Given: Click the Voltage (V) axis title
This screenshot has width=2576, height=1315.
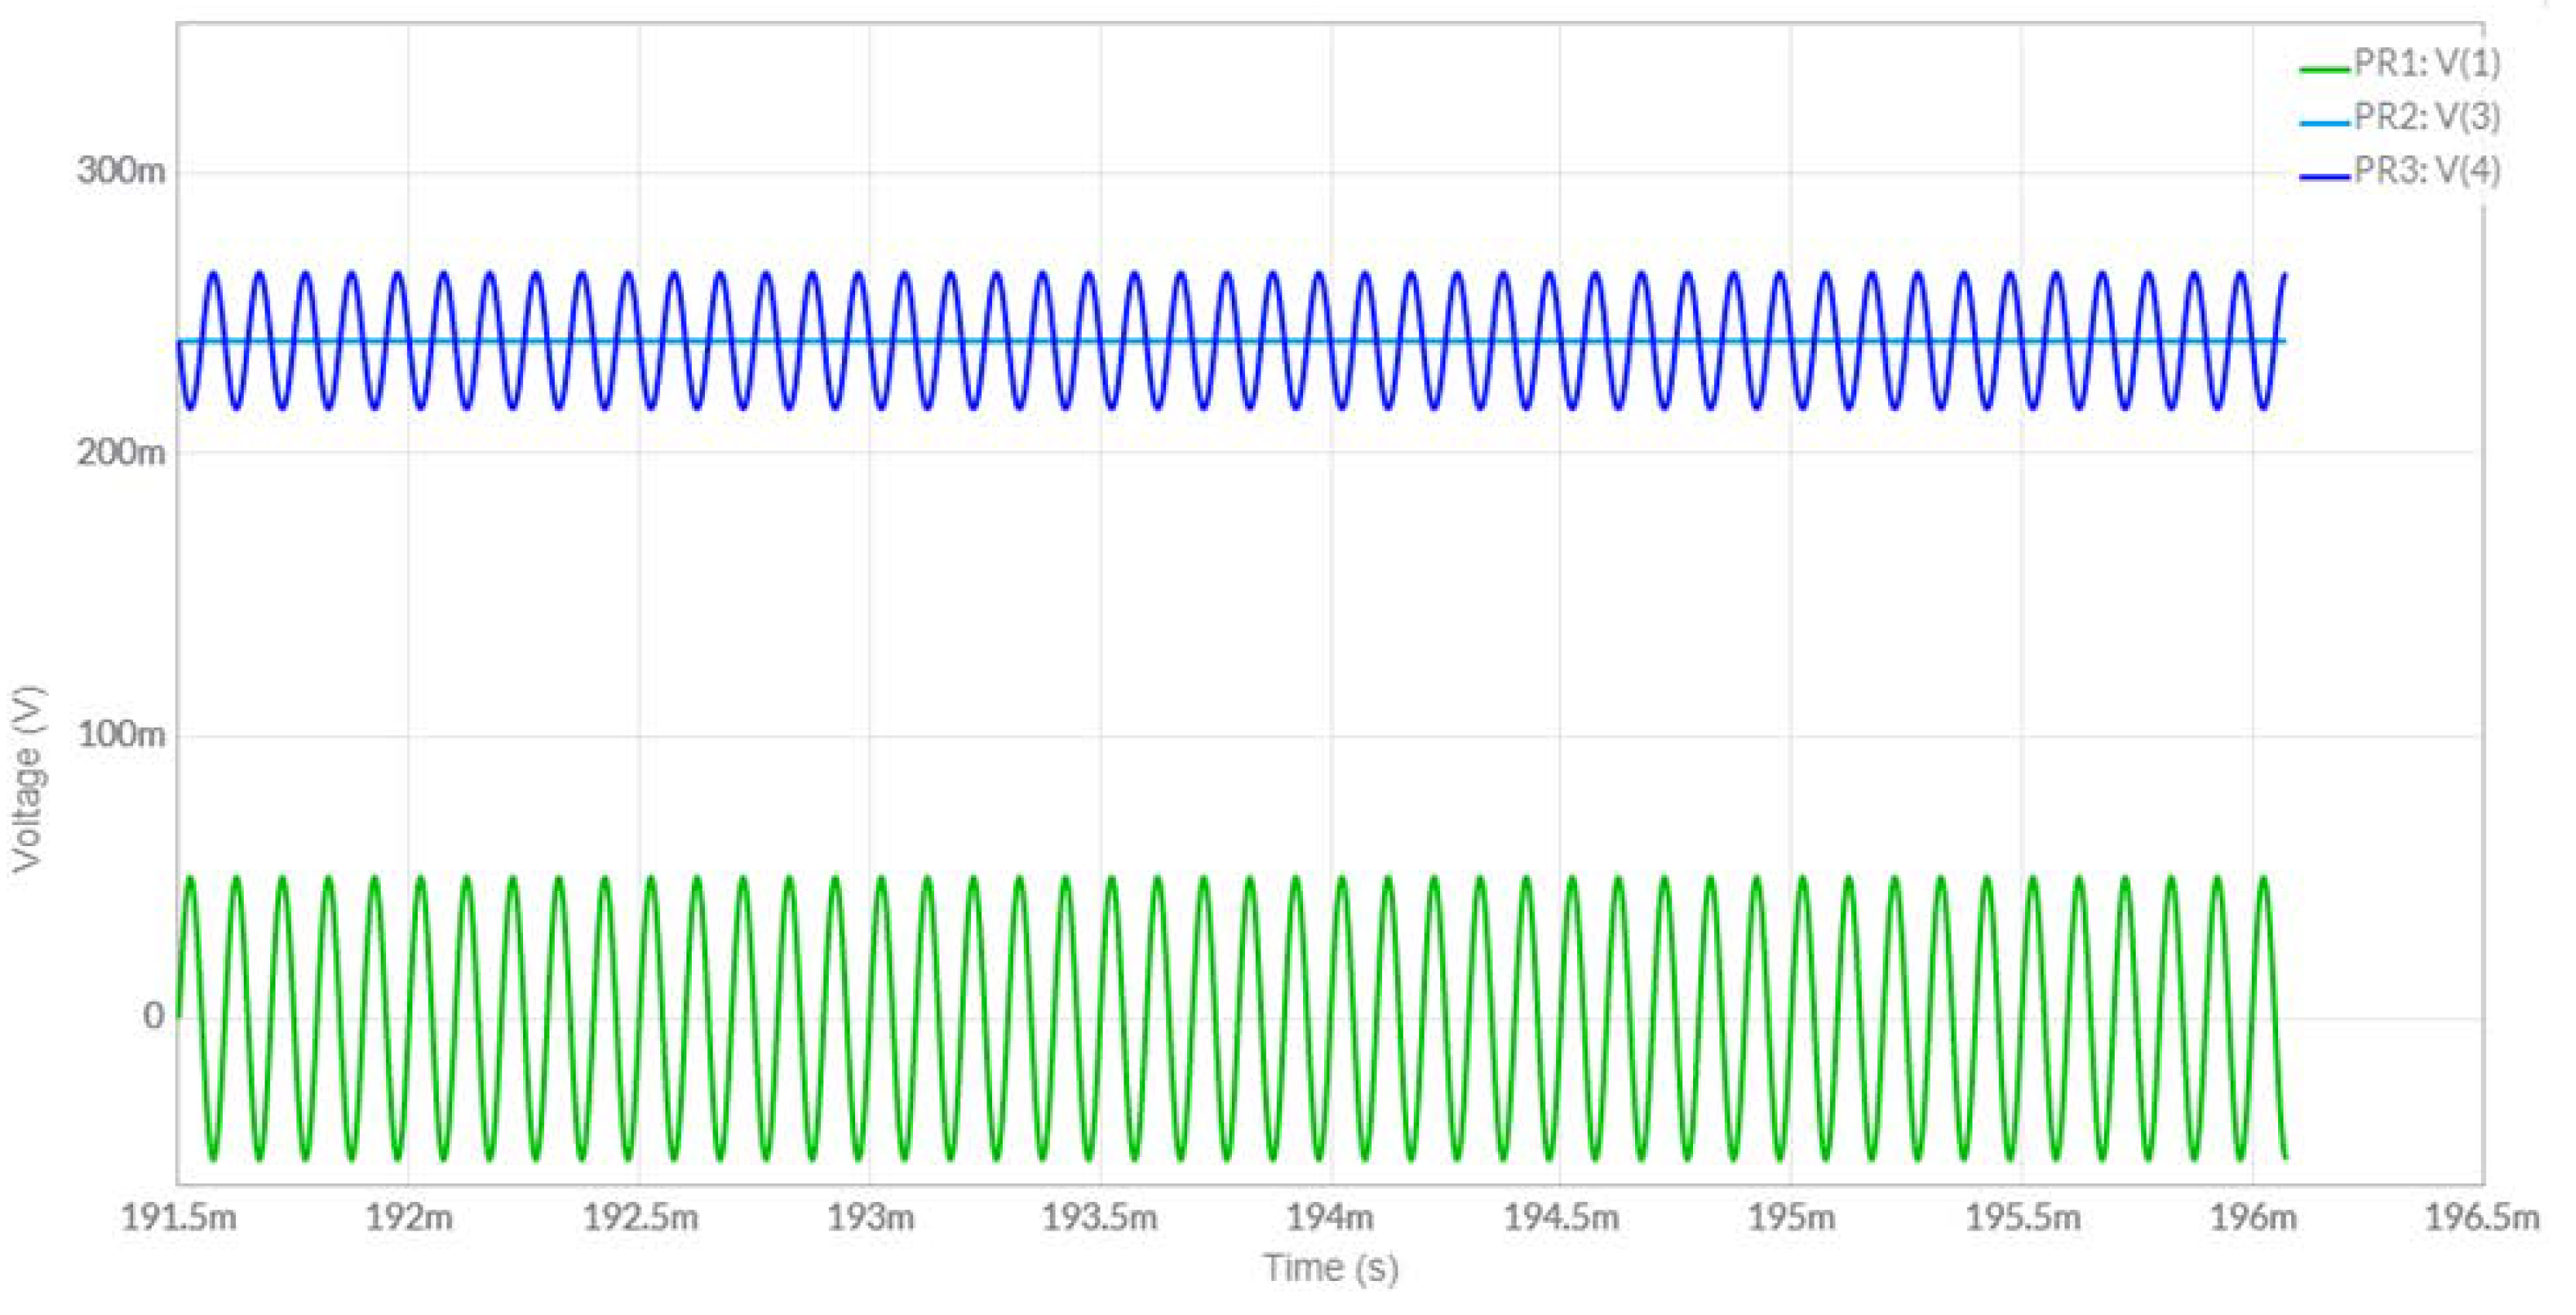Looking at the screenshot, I should 28,779.
